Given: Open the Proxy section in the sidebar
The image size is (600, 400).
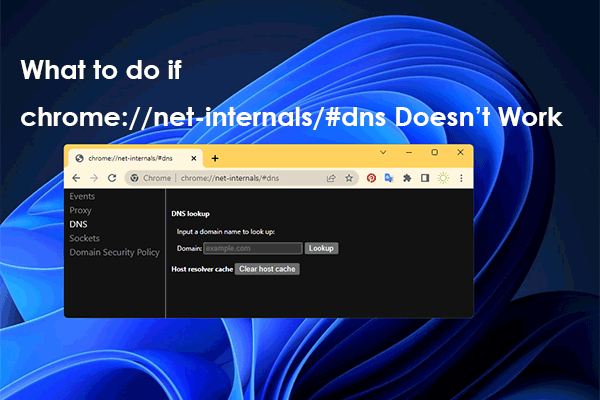Looking at the screenshot, I should click(80, 211).
